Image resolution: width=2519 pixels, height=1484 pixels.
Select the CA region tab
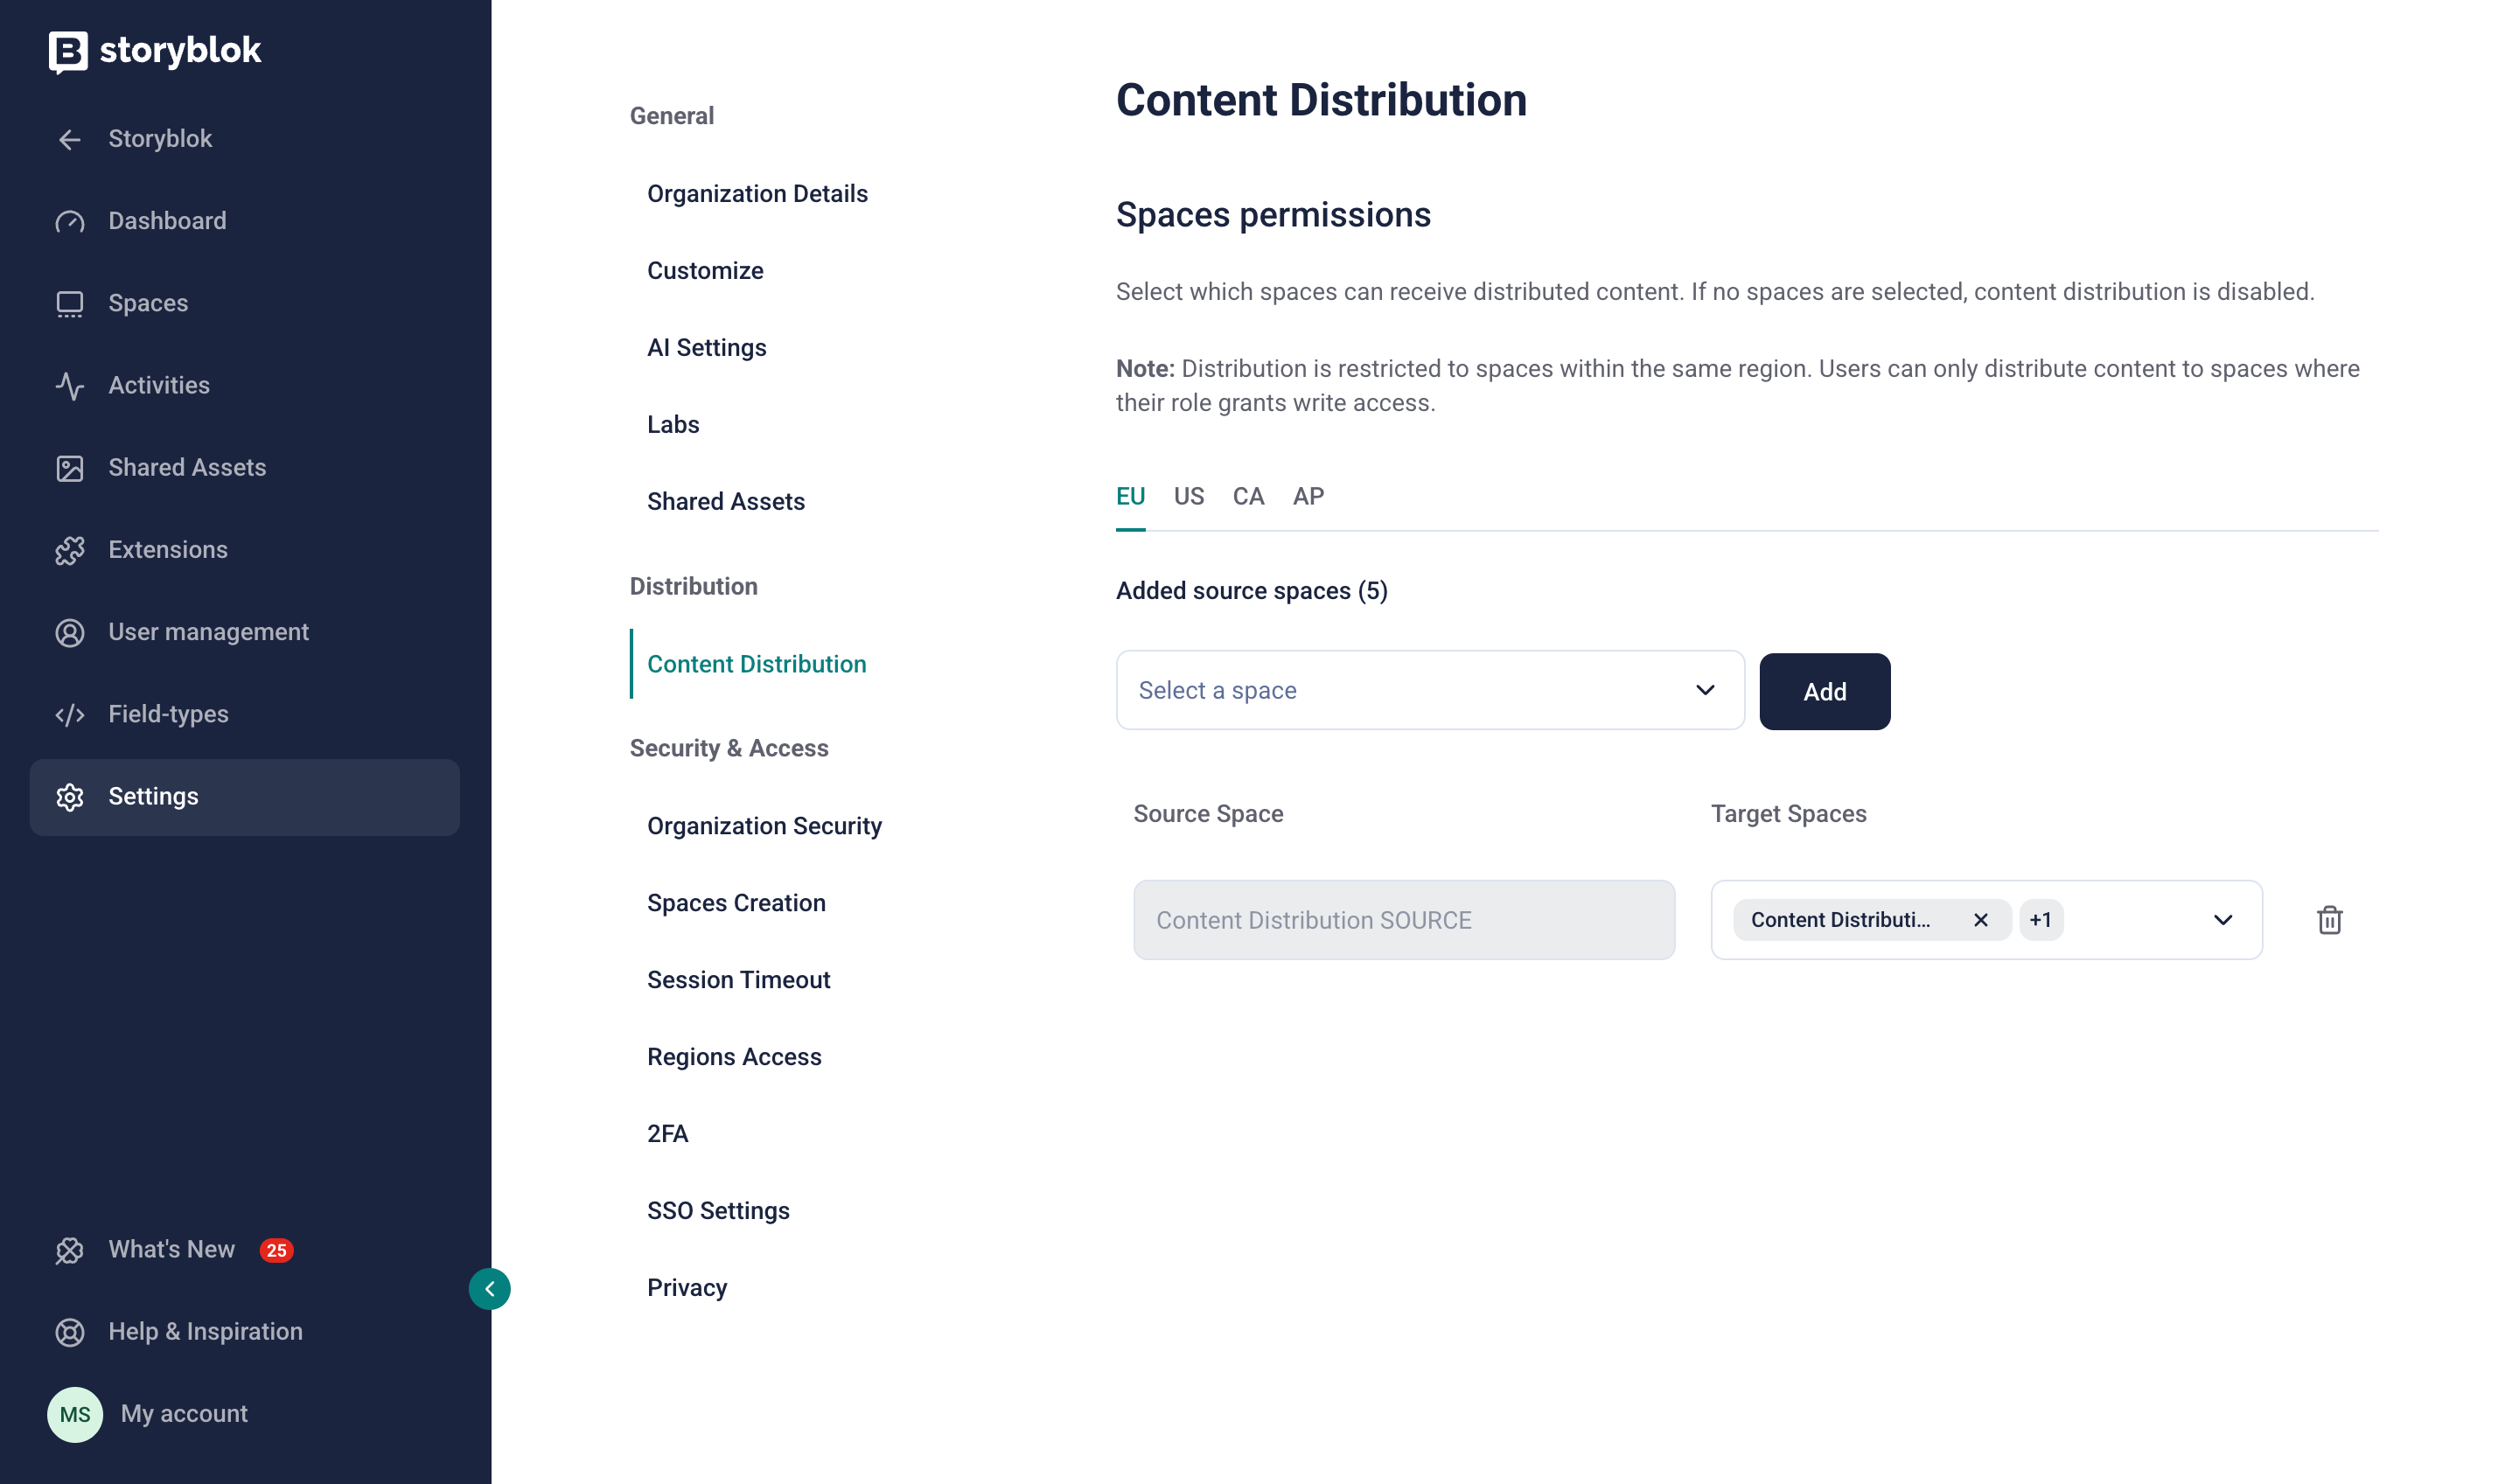point(1248,497)
